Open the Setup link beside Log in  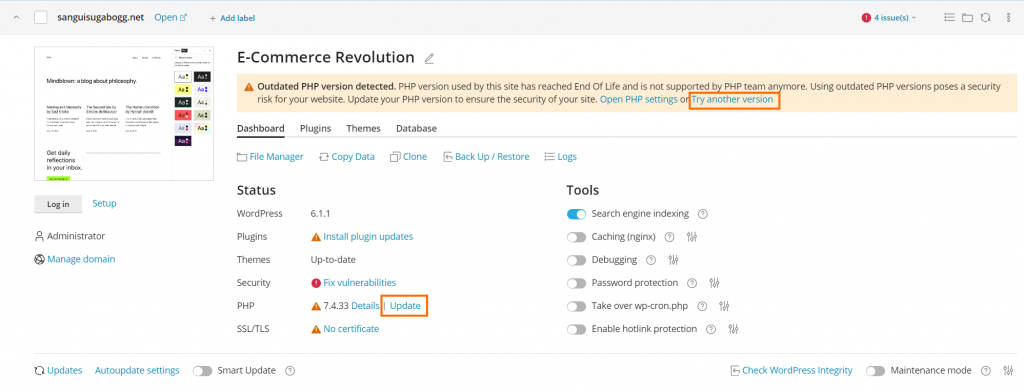(104, 203)
